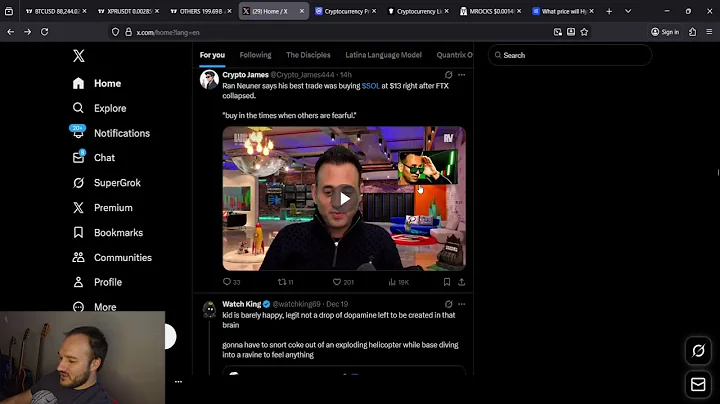This screenshot has width=720, height=404.
Task: Ask Grok about Crypto James post
Action: click(x=449, y=74)
